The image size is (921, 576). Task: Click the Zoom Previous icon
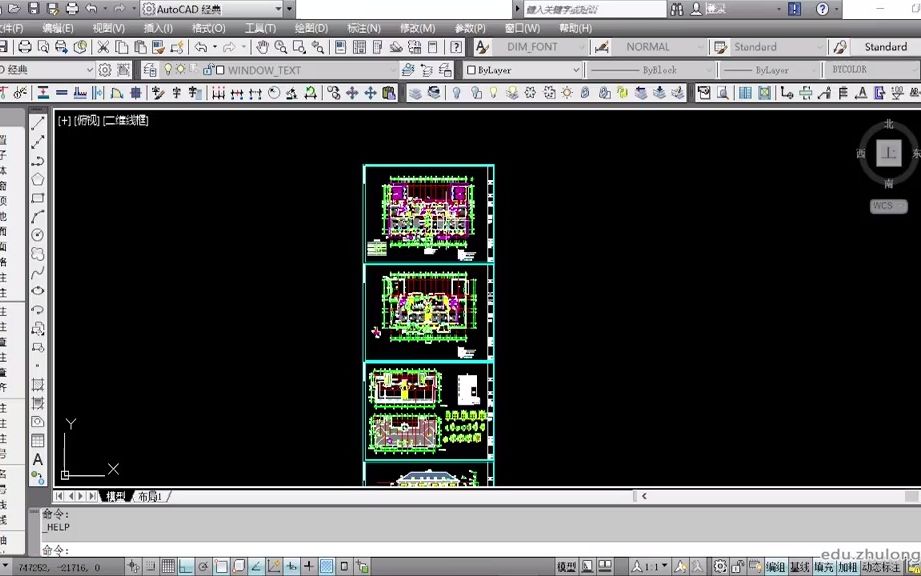(x=318, y=47)
